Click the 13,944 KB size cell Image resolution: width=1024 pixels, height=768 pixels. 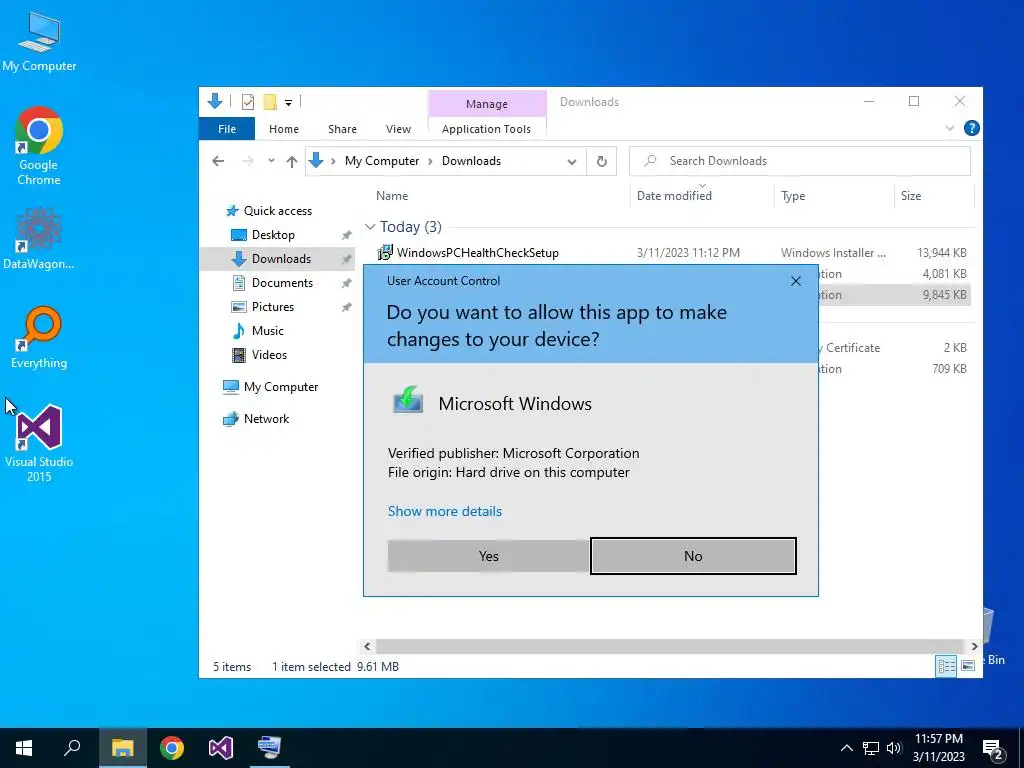(x=941, y=253)
